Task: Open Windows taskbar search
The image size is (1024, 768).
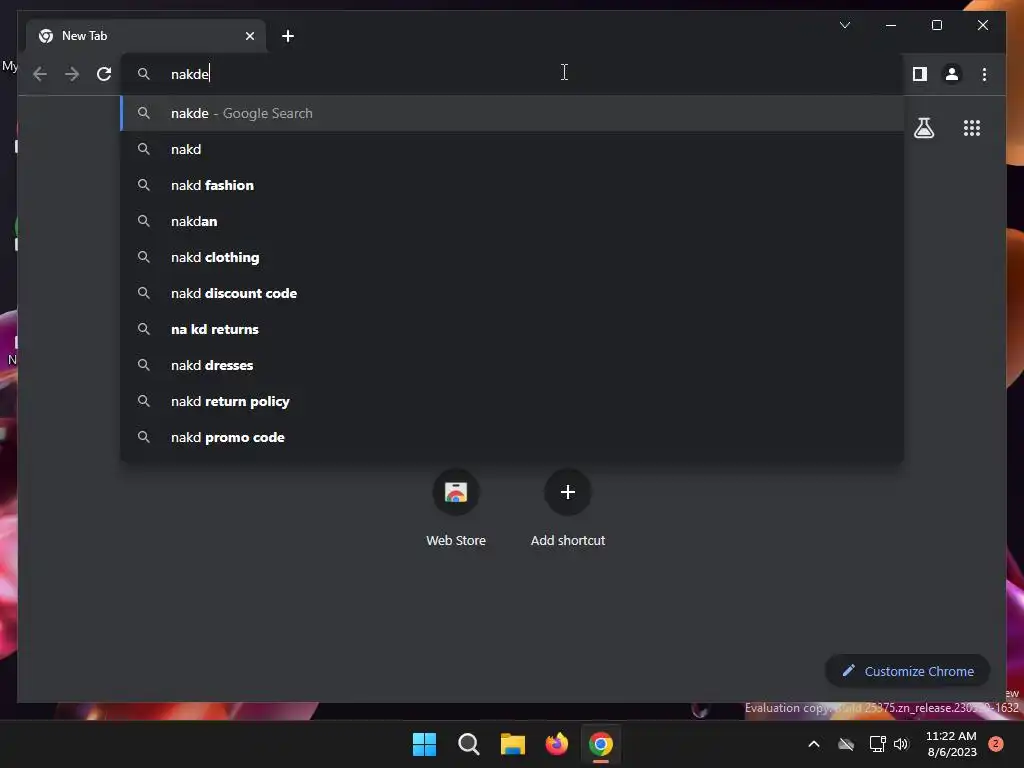Action: [x=468, y=744]
